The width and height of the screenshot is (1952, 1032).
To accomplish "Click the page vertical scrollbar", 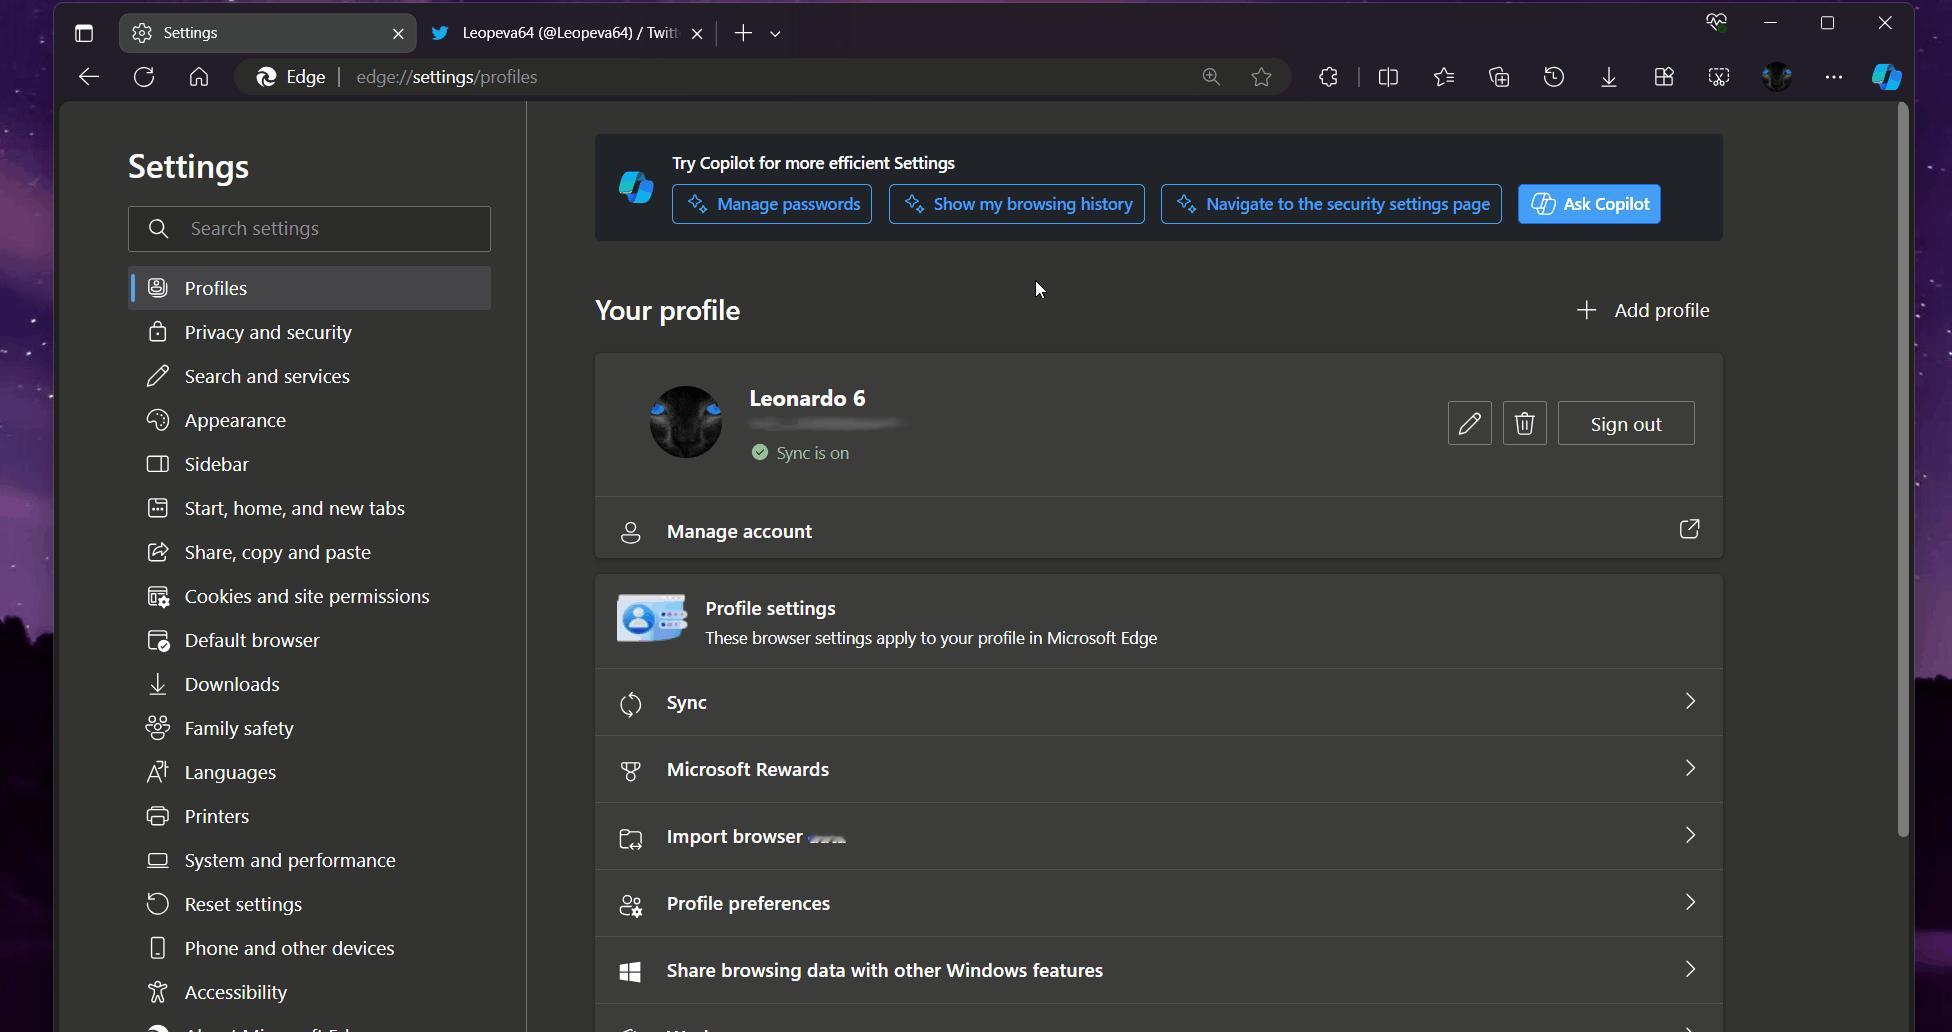I will [x=1903, y=470].
